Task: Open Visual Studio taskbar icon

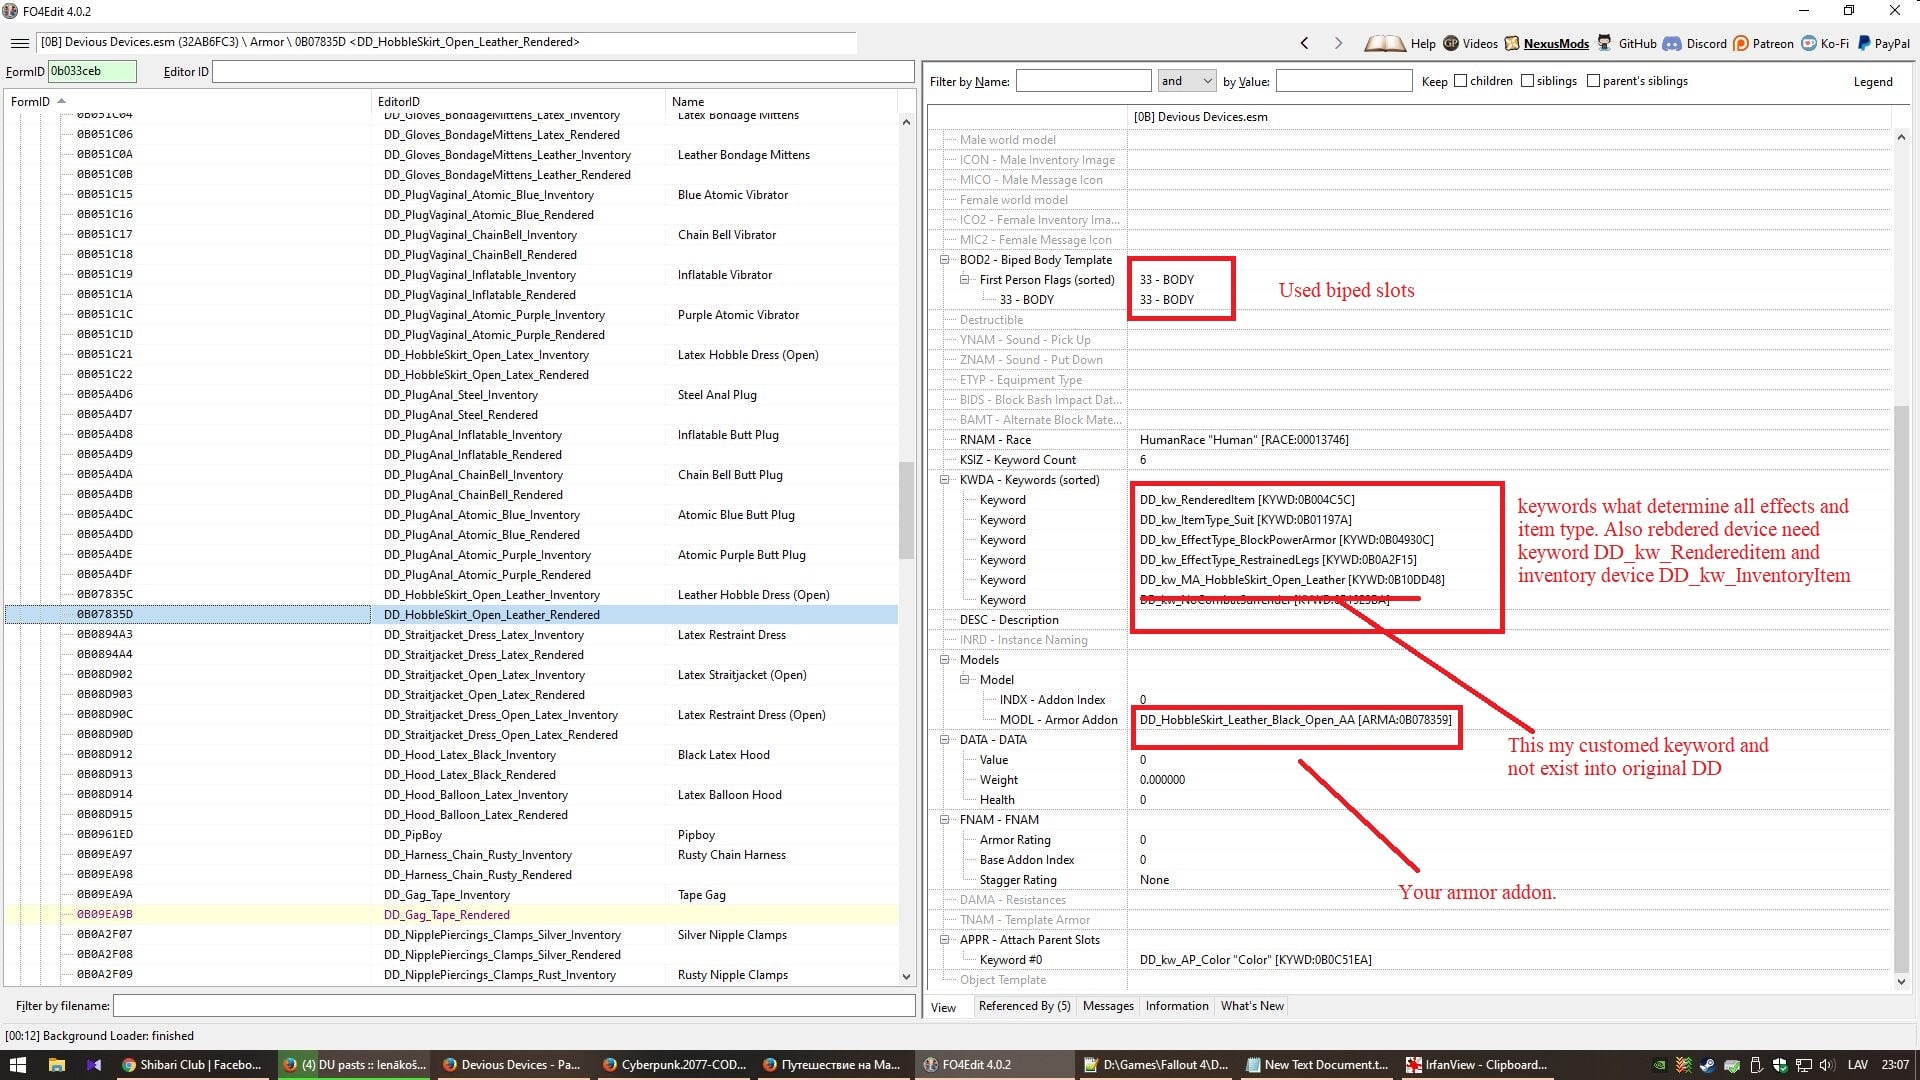Action: [x=94, y=1065]
